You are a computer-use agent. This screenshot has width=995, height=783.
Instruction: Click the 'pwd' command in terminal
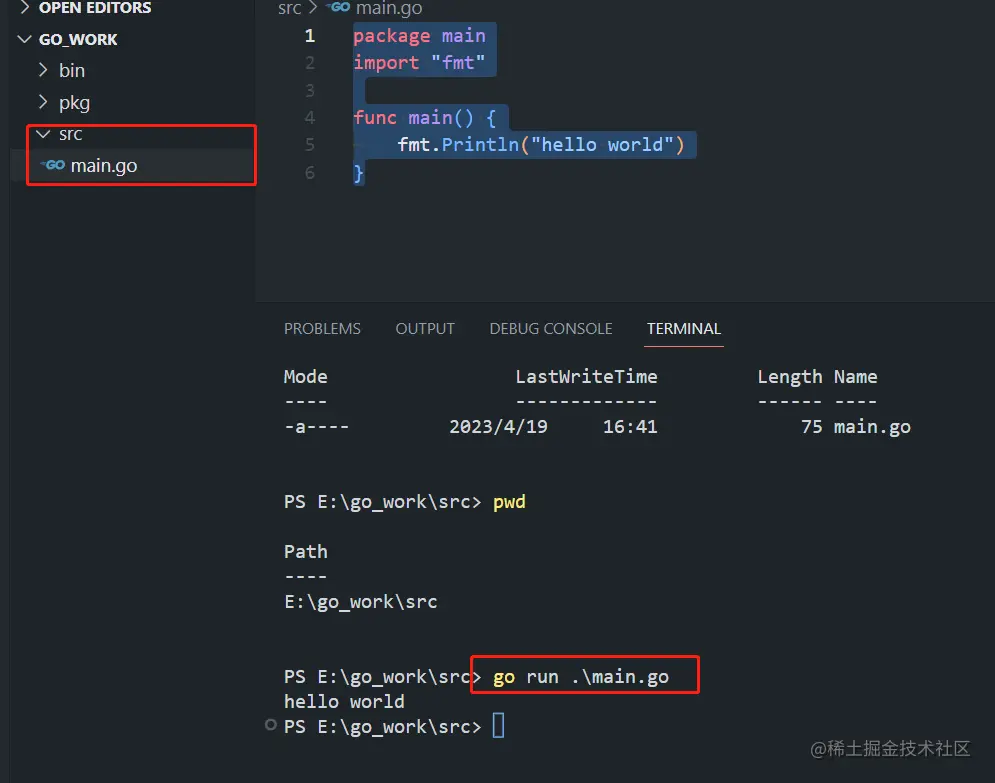[x=510, y=502]
